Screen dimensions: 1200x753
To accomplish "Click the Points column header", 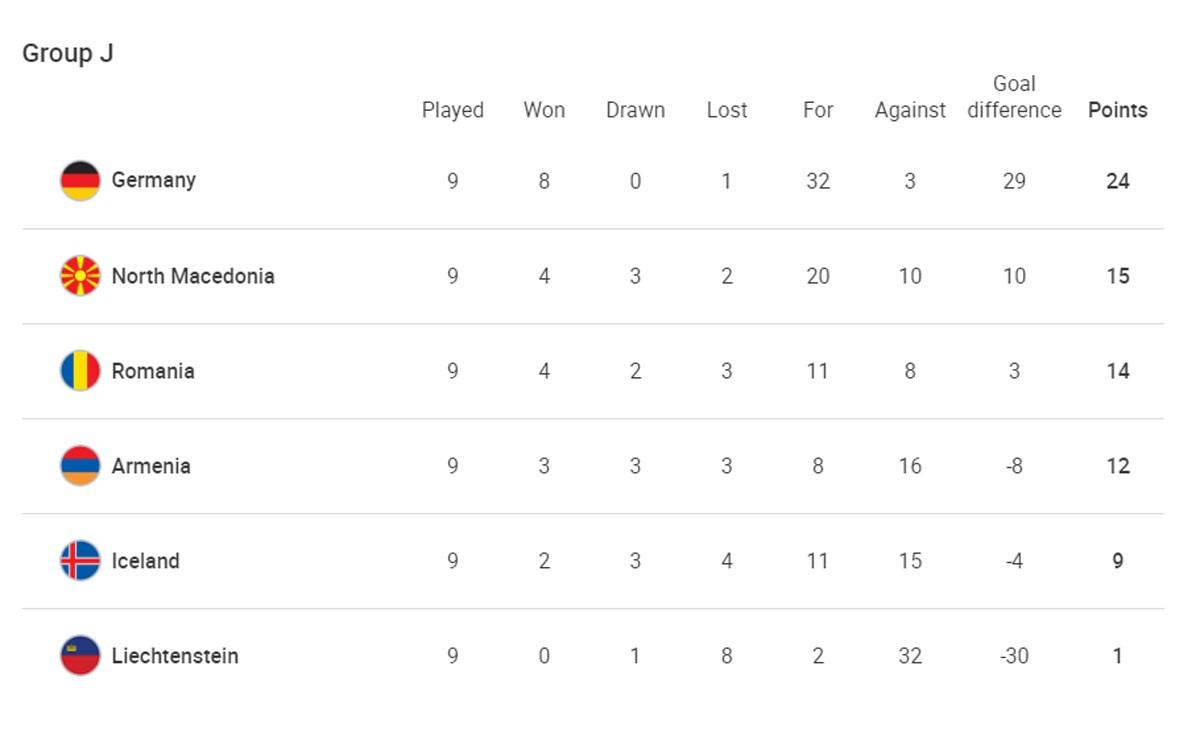I will click(1118, 110).
